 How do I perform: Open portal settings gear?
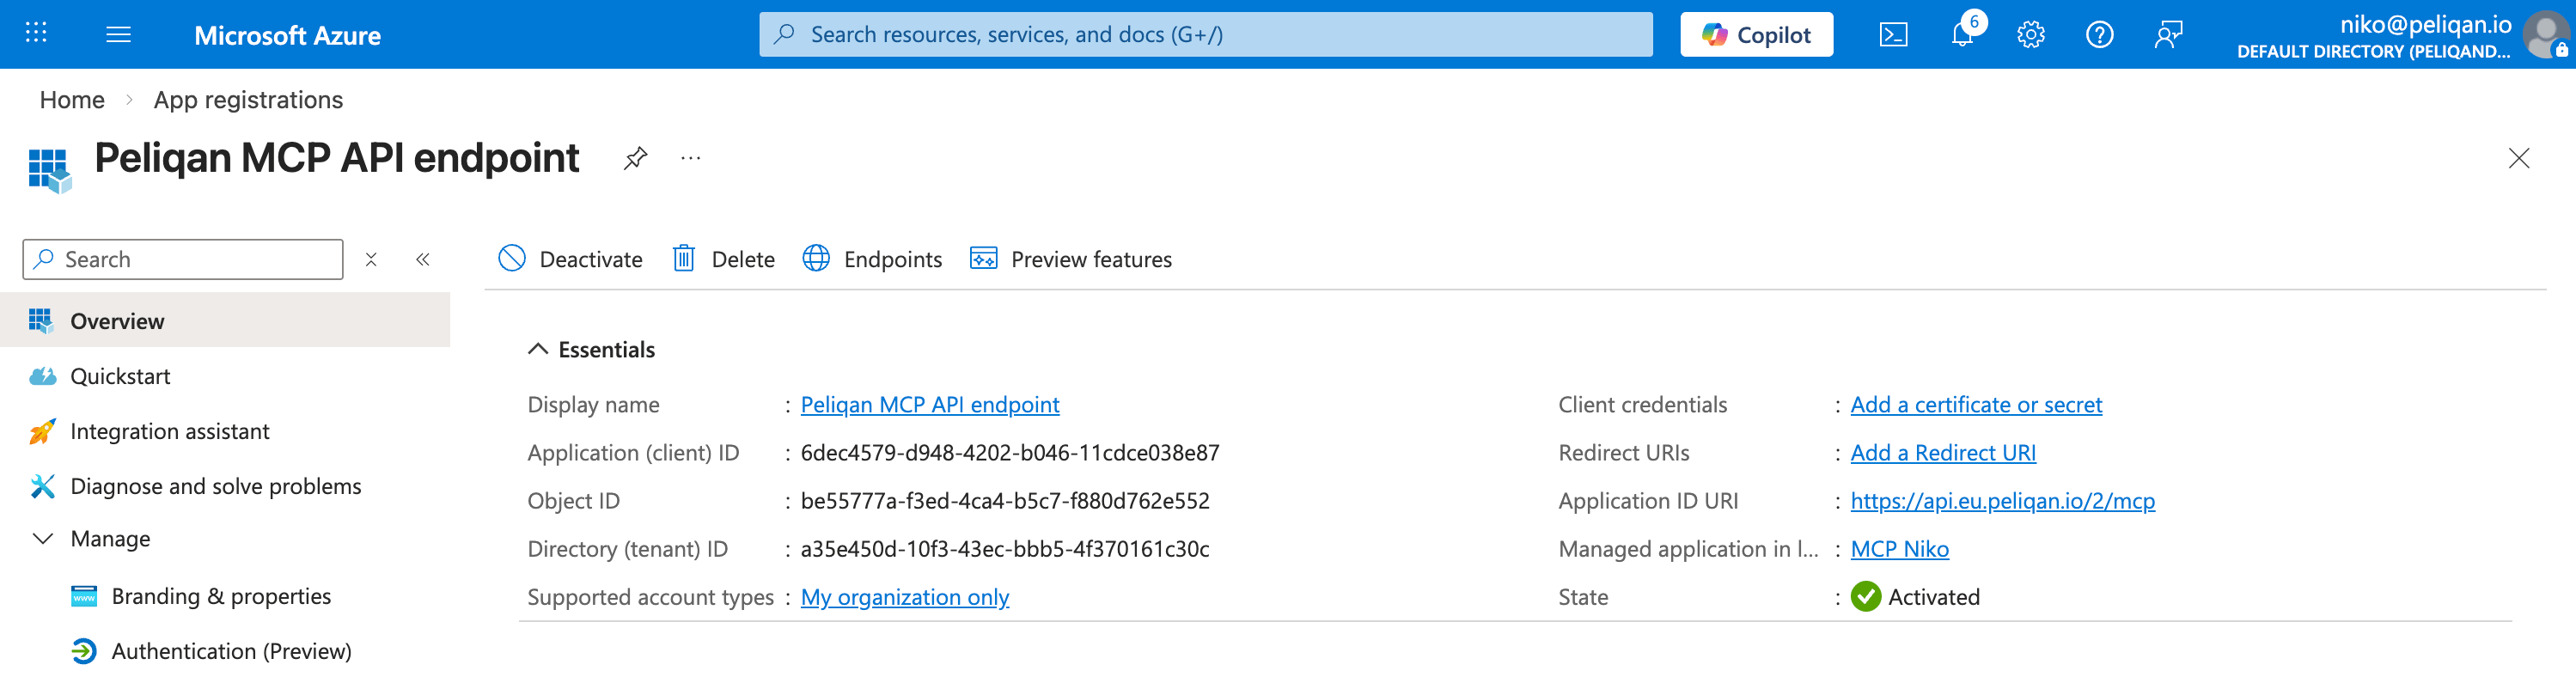[x=2030, y=35]
